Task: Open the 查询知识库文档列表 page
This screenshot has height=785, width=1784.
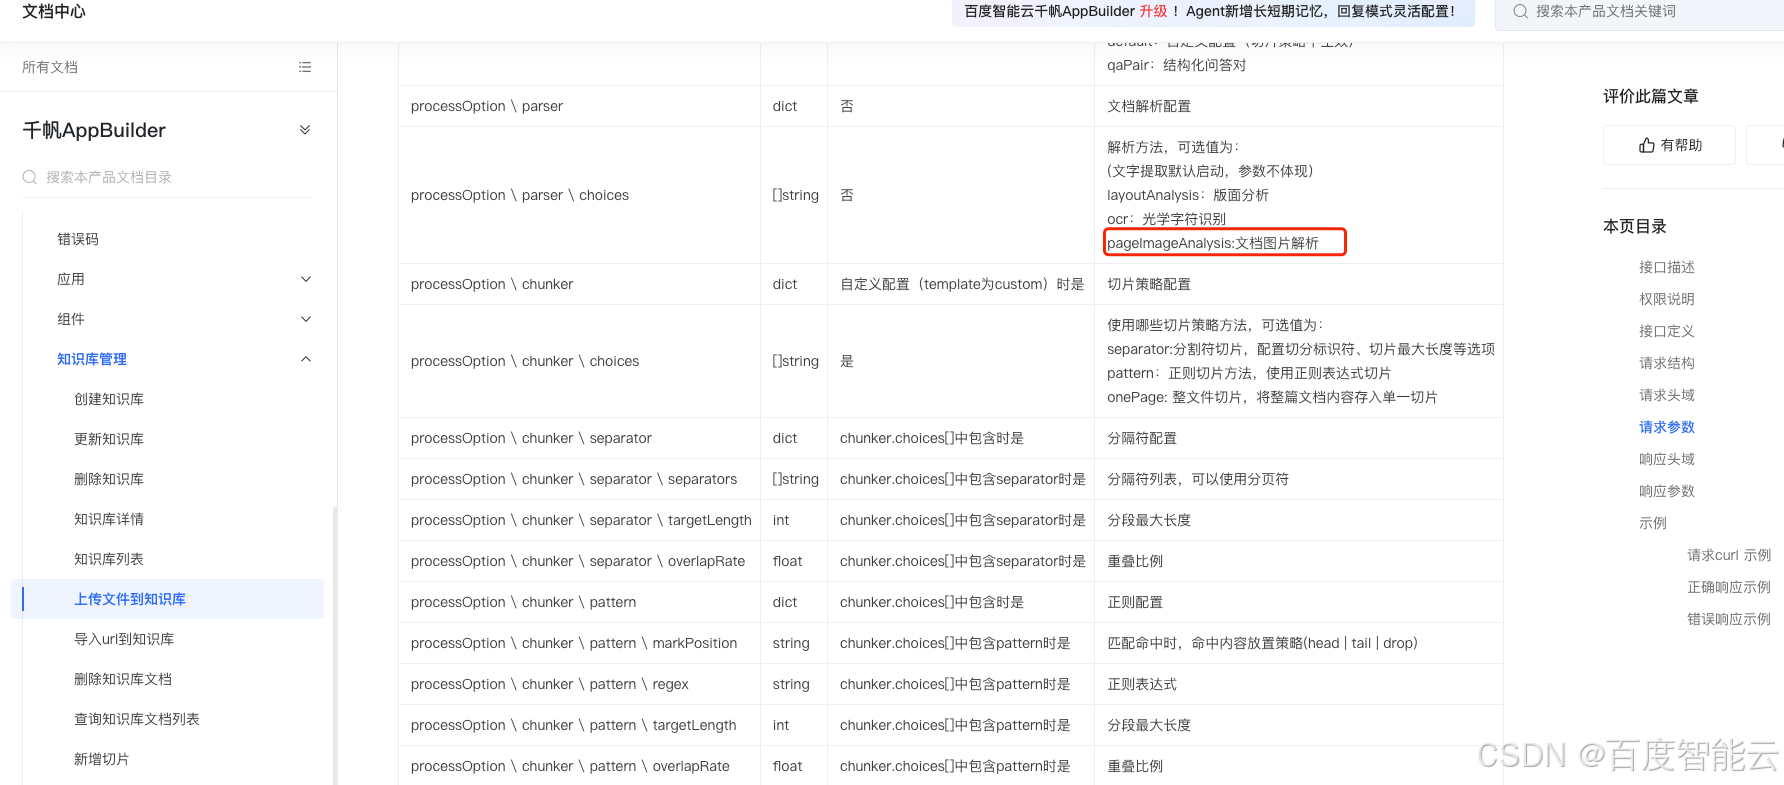Action: tap(137, 719)
